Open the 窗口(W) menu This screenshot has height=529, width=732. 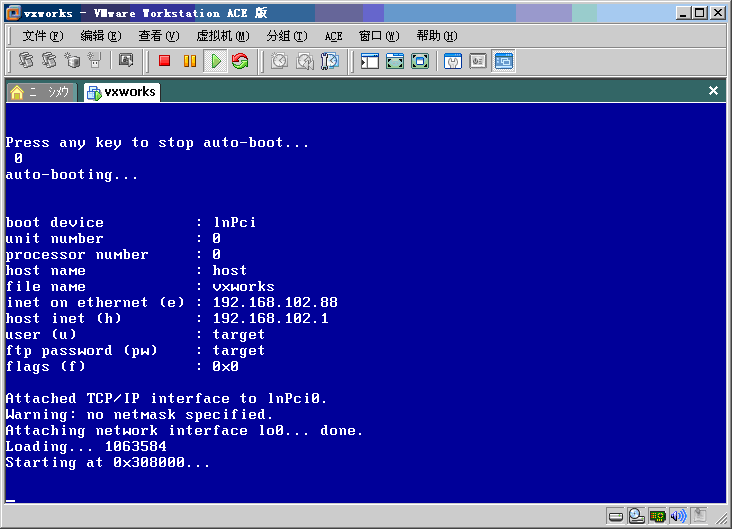(x=379, y=36)
